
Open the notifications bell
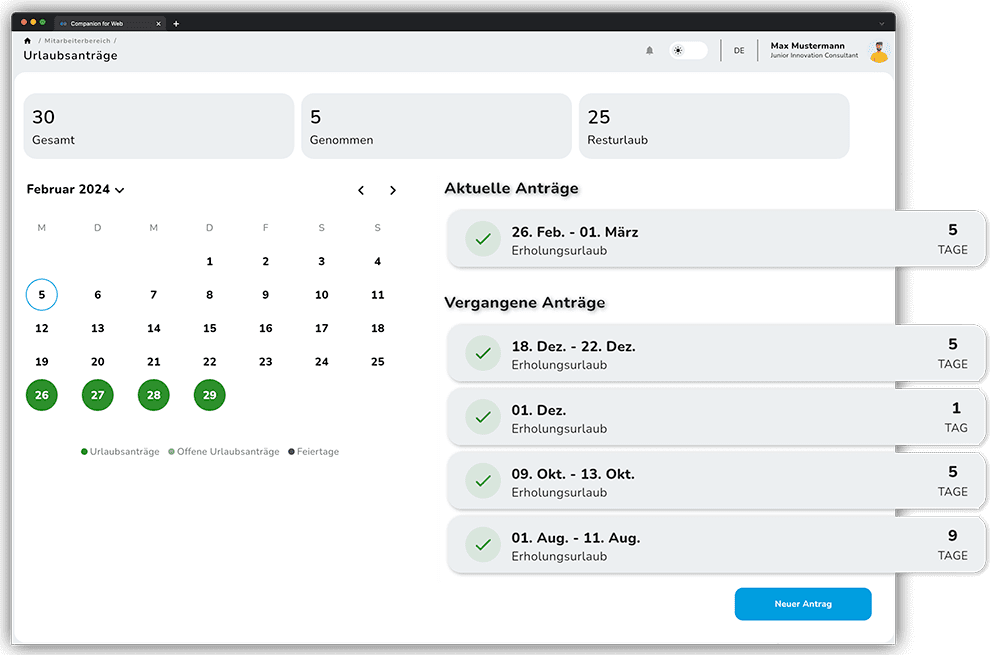click(649, 50)
